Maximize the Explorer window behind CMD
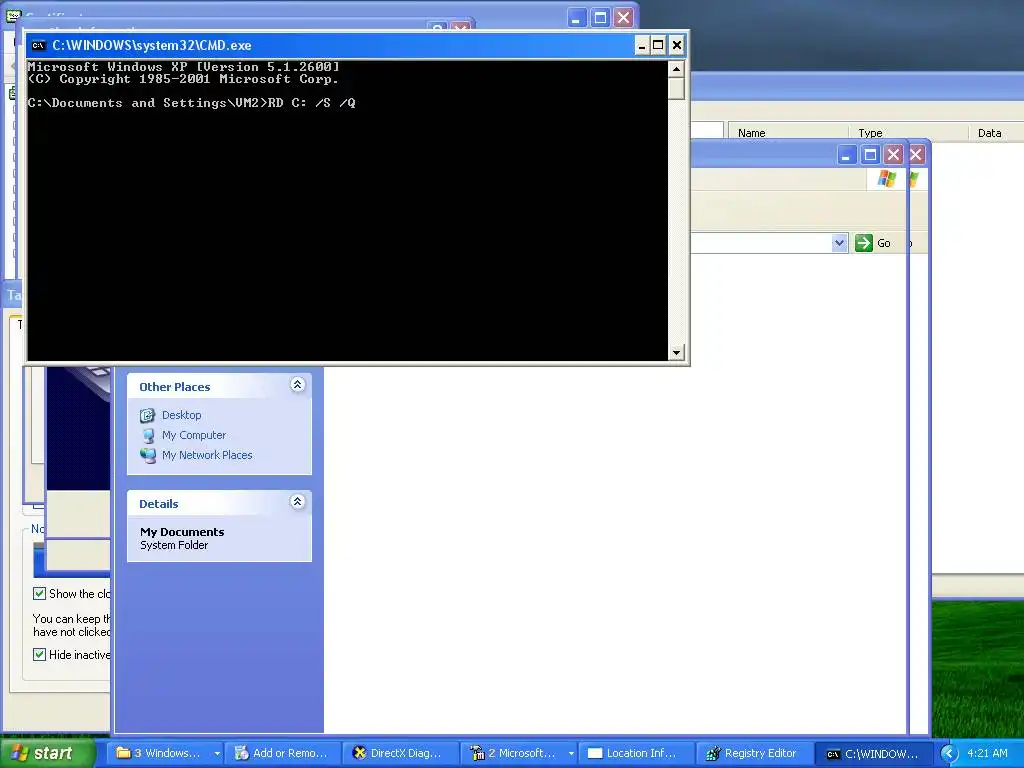The height and width of the screenshot is (768, 1024). coord(870,155)
